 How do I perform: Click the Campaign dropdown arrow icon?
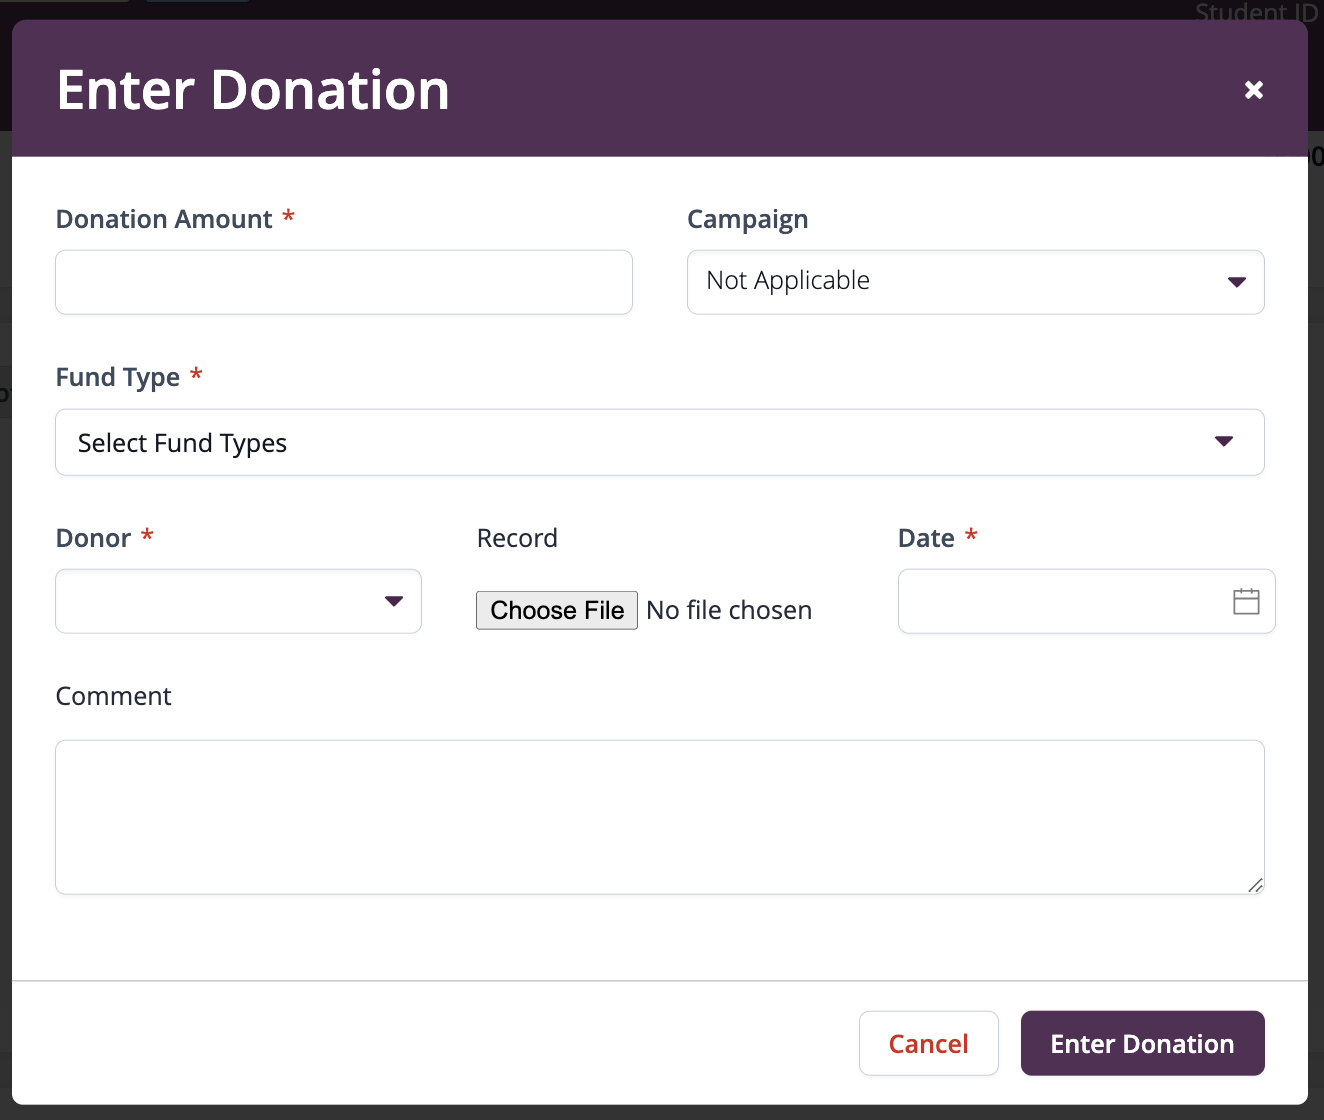[1237, 282]
